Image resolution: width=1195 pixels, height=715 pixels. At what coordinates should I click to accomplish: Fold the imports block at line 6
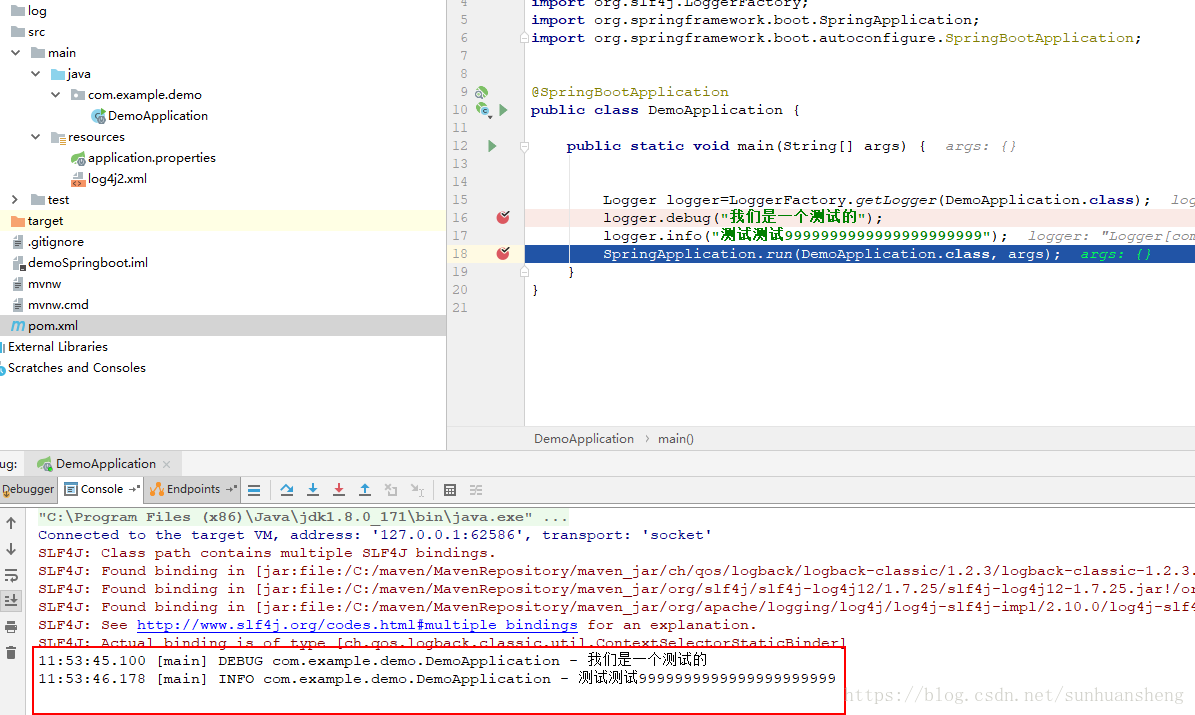[524, 38]
